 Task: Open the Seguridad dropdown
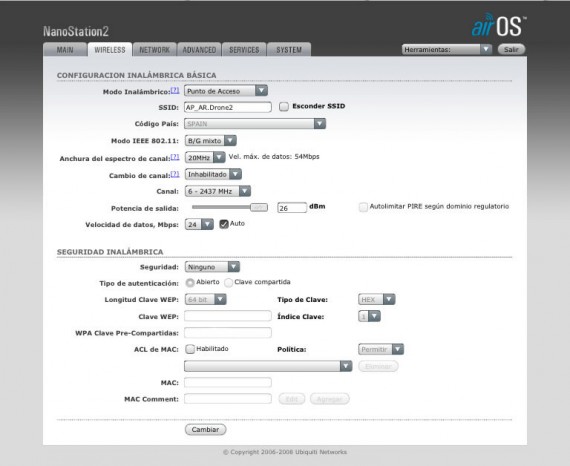click(212, 267)
